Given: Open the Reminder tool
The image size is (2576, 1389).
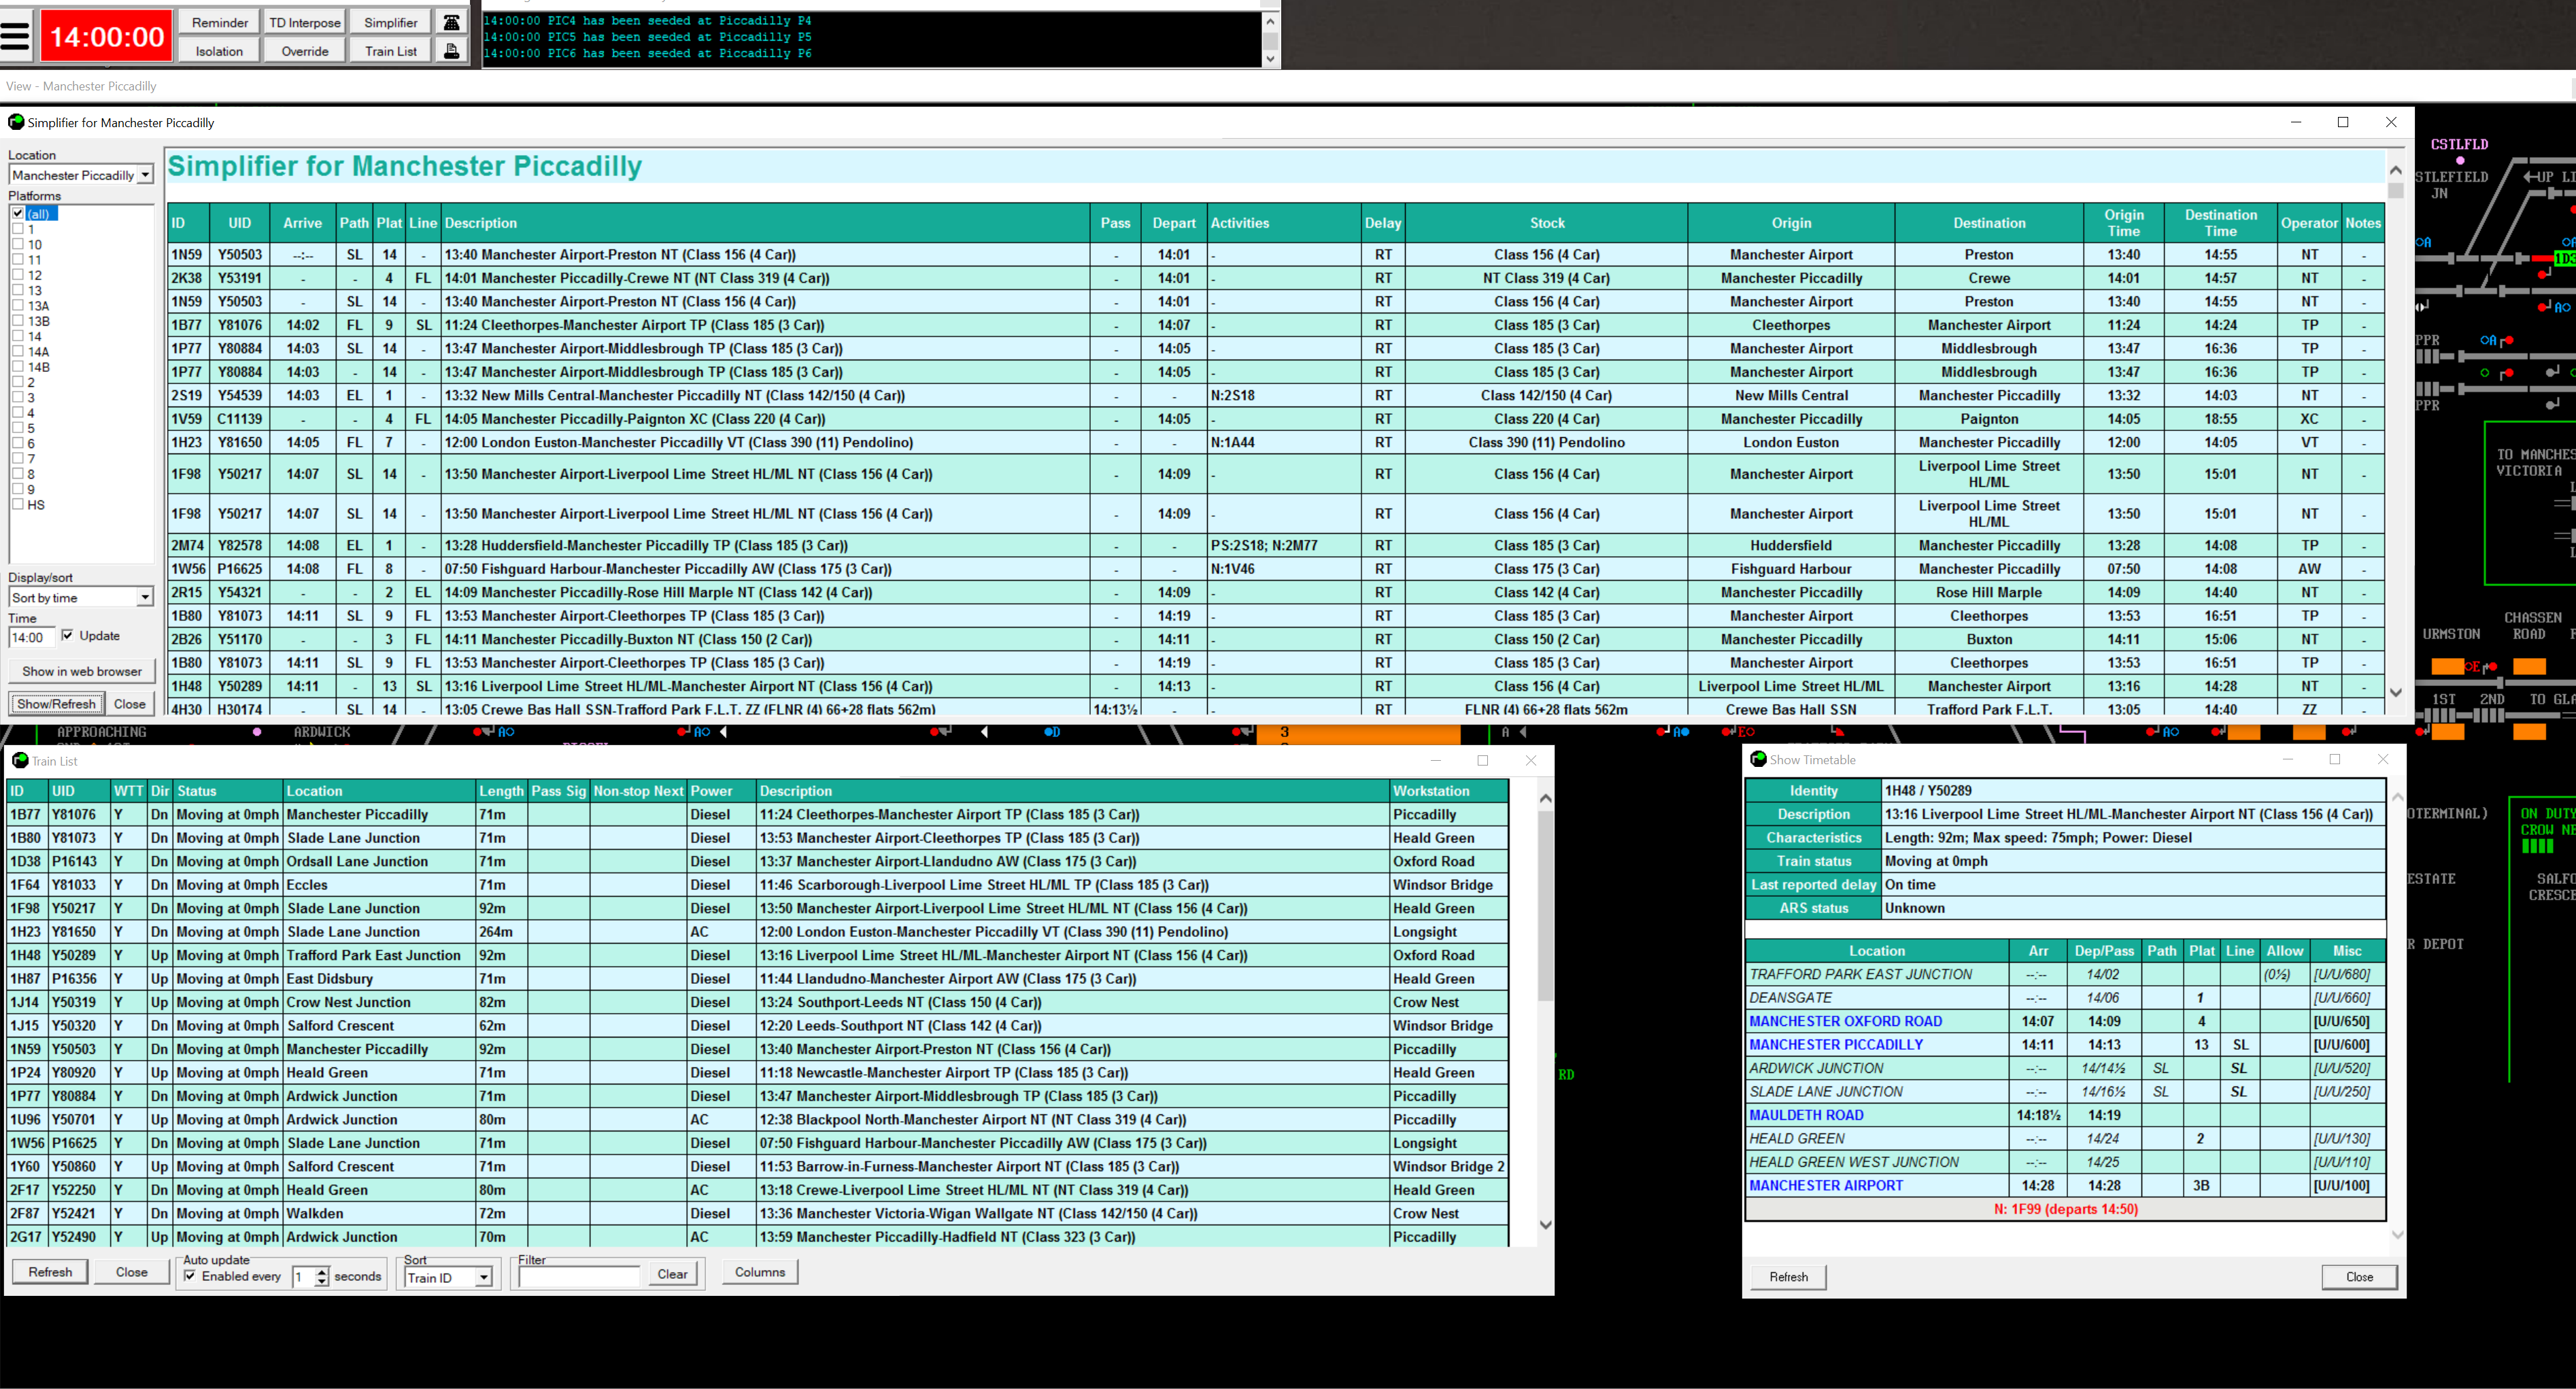Looking at the screenshot, I should [x=219, y=22].
